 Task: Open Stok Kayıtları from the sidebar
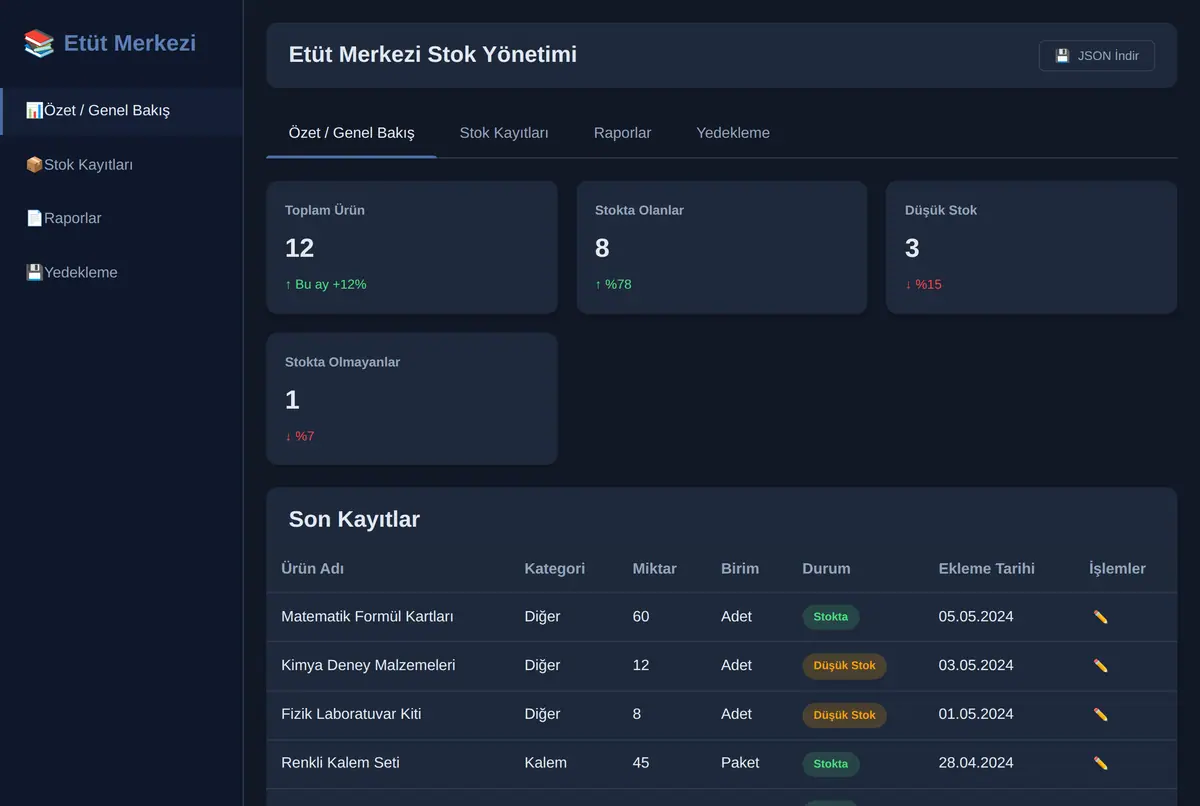(121, 164)
